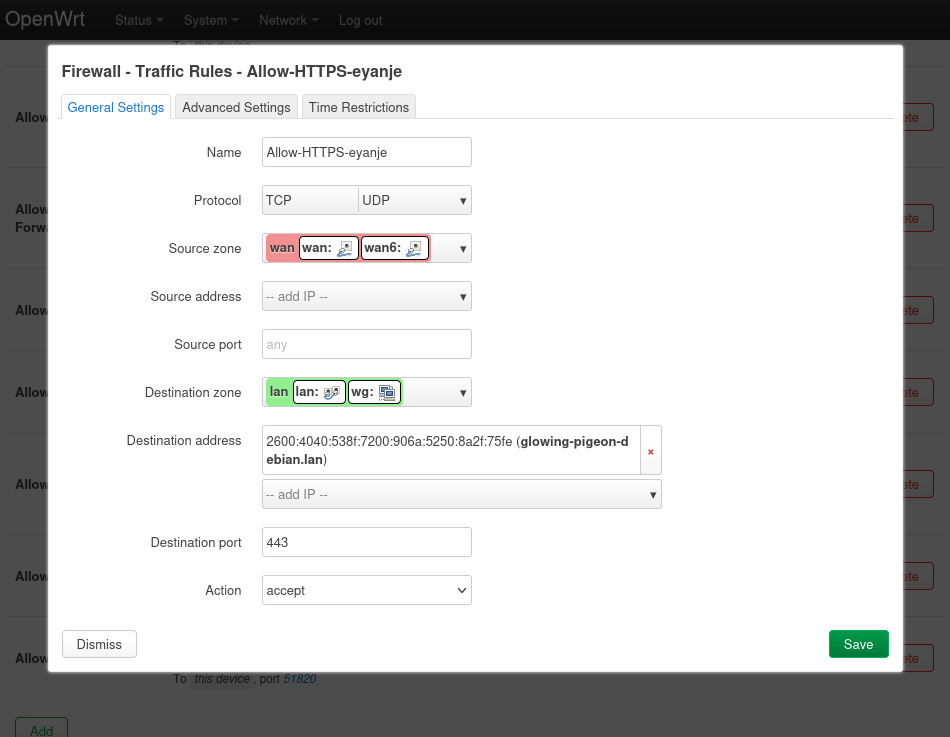
Task: Open the Time Restrictions tab
Action: [359, 107]
